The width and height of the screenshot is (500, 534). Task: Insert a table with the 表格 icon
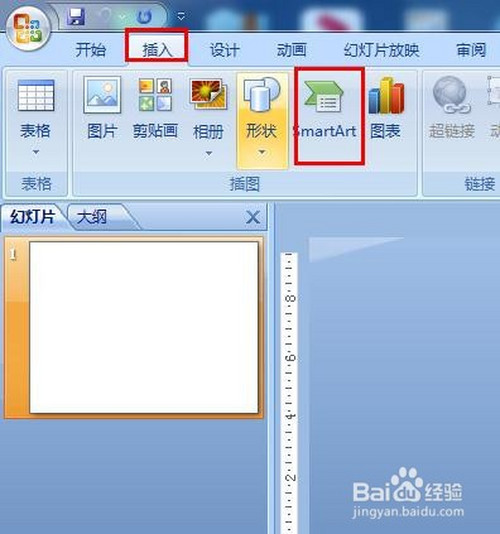tap(36, 95)
